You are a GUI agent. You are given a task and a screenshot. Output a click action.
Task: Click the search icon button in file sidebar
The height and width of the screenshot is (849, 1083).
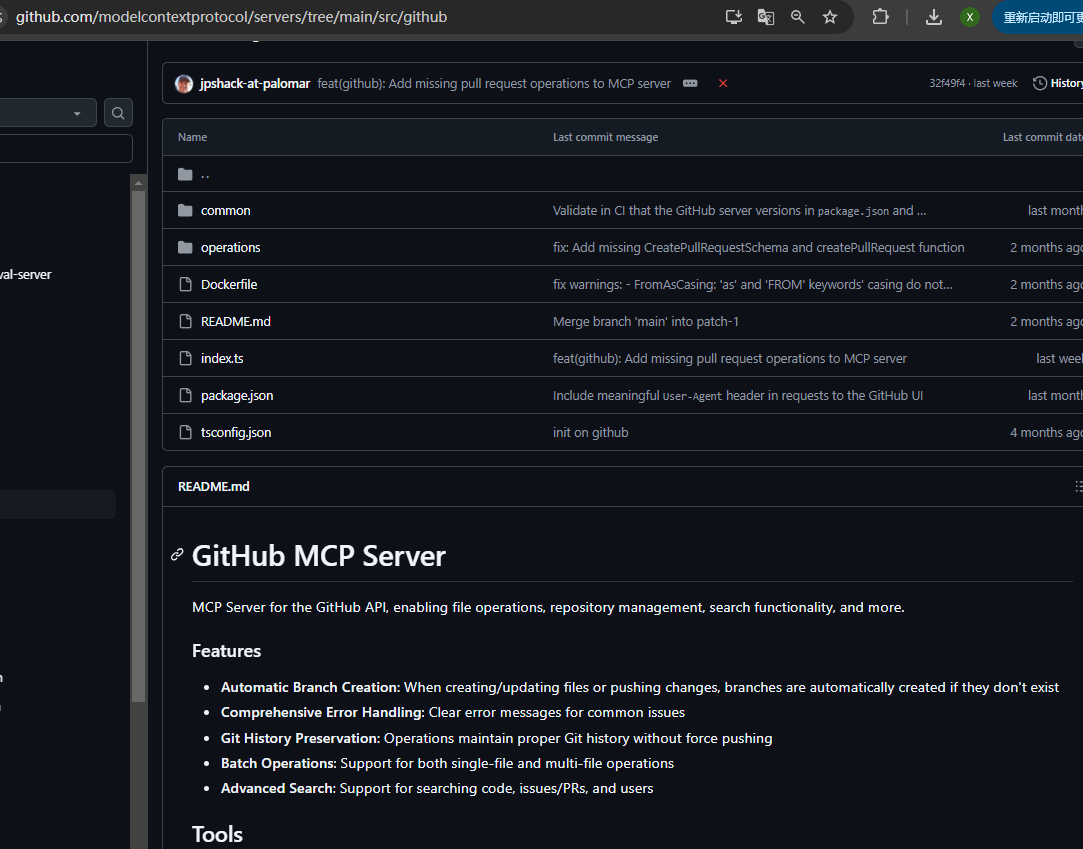118,113
